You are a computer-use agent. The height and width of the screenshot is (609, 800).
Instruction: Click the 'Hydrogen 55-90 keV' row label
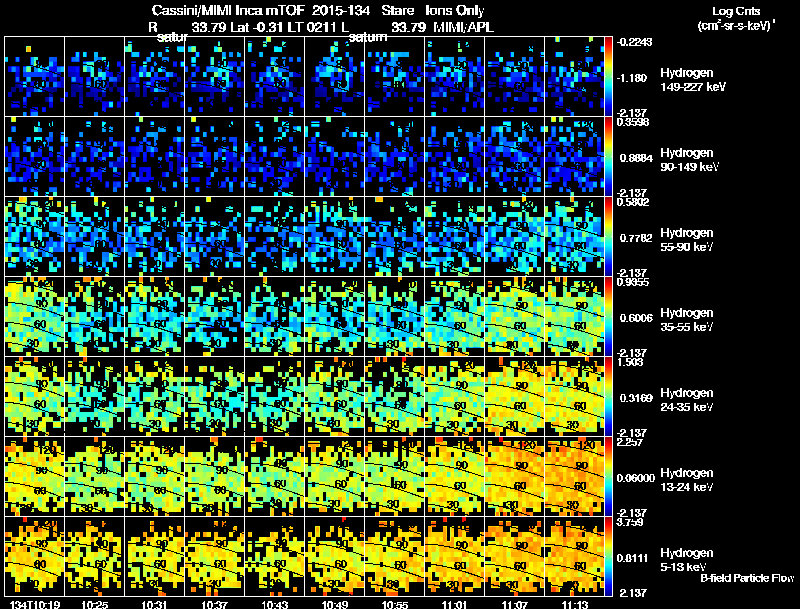click(687, 240)
